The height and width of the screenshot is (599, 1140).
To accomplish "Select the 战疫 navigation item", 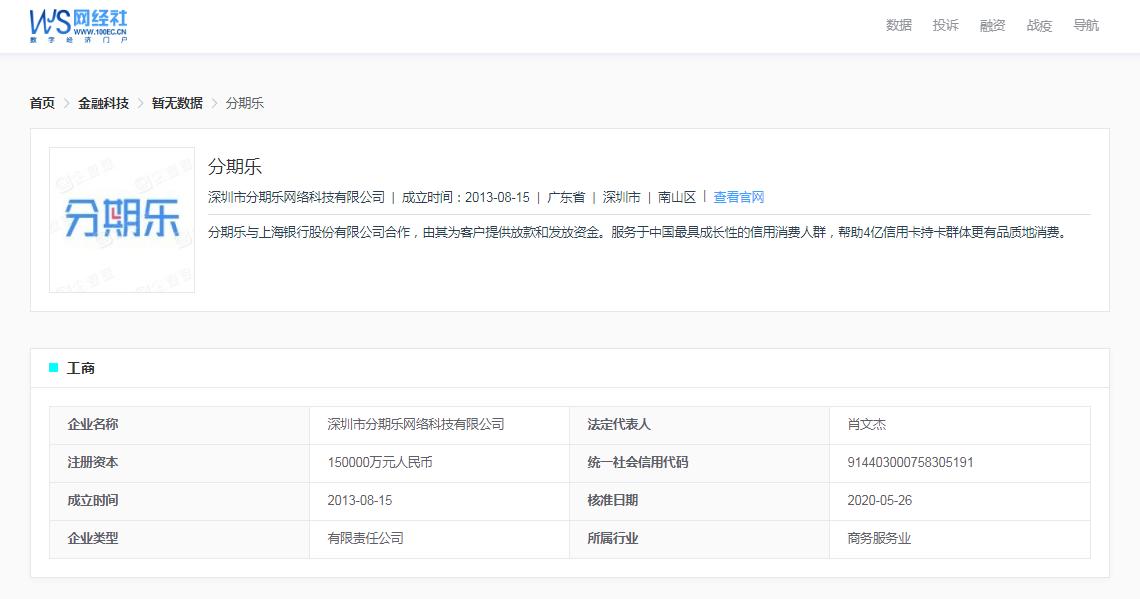I will (x=1038, y=25).
